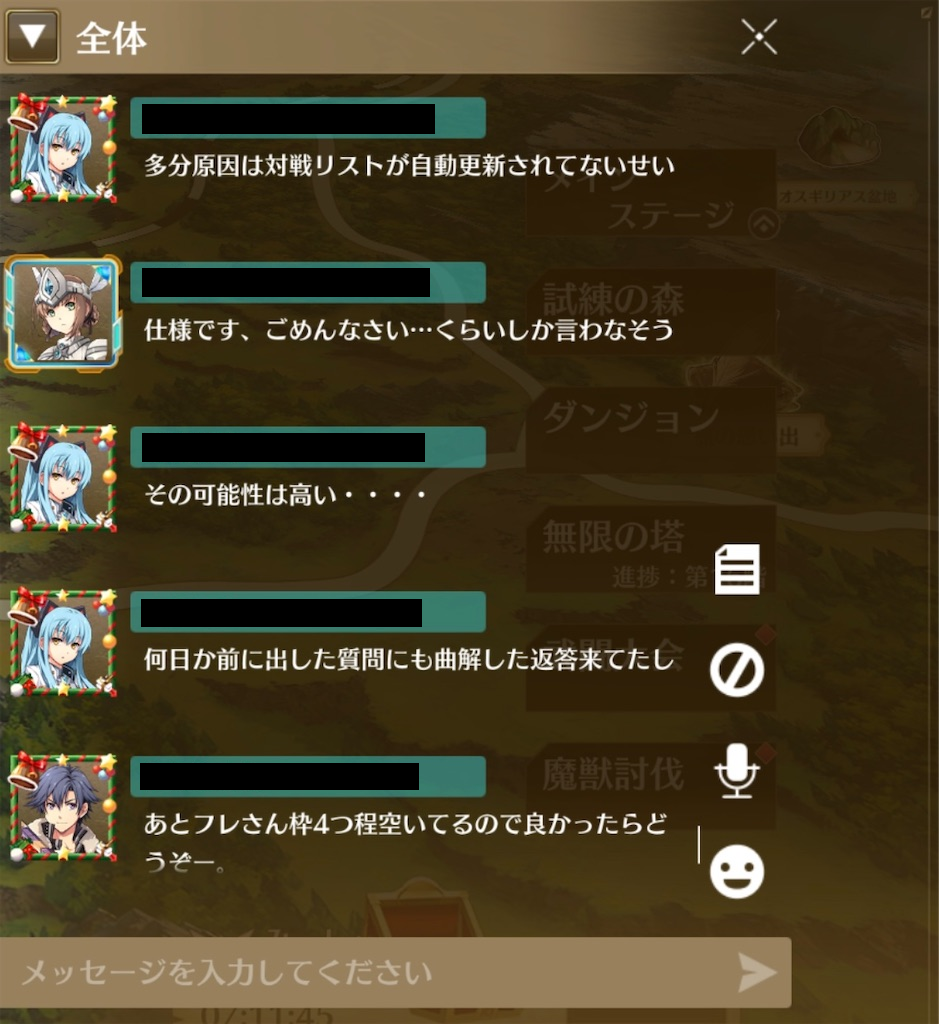Select the message about フレさん枠4つ
This screenshot has height=1024, width=939.
[406, 842]
